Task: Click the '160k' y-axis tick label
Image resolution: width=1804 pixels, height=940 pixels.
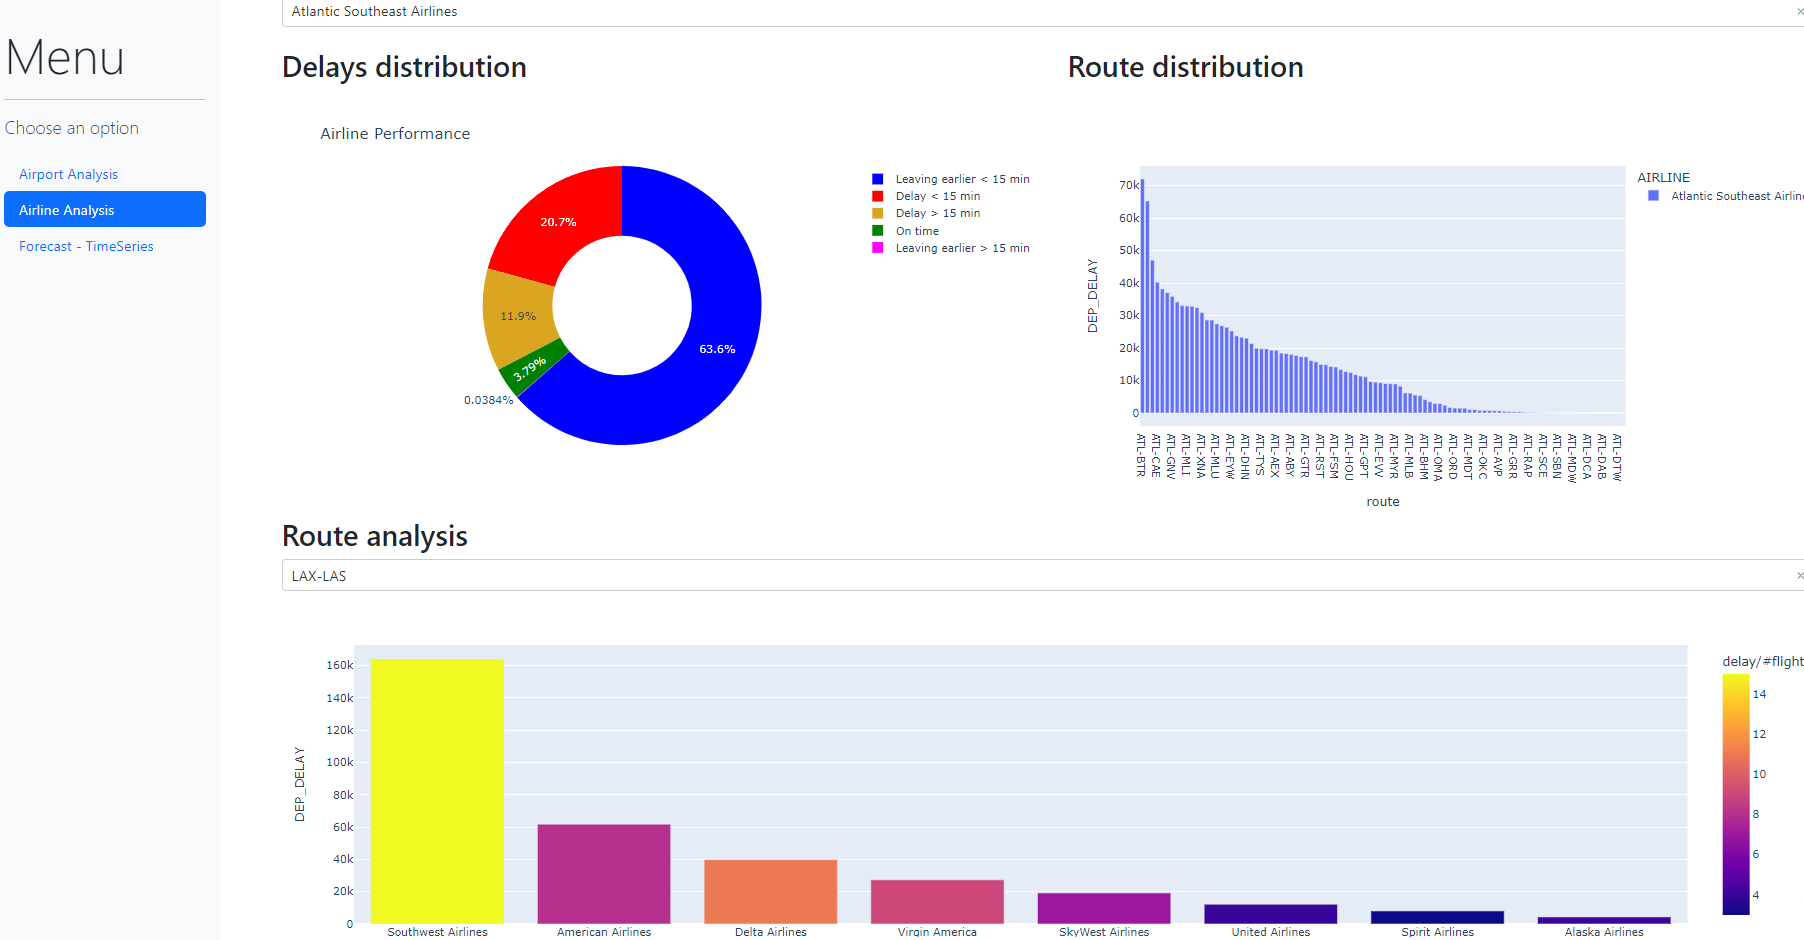Action: (x=340, y=665)
